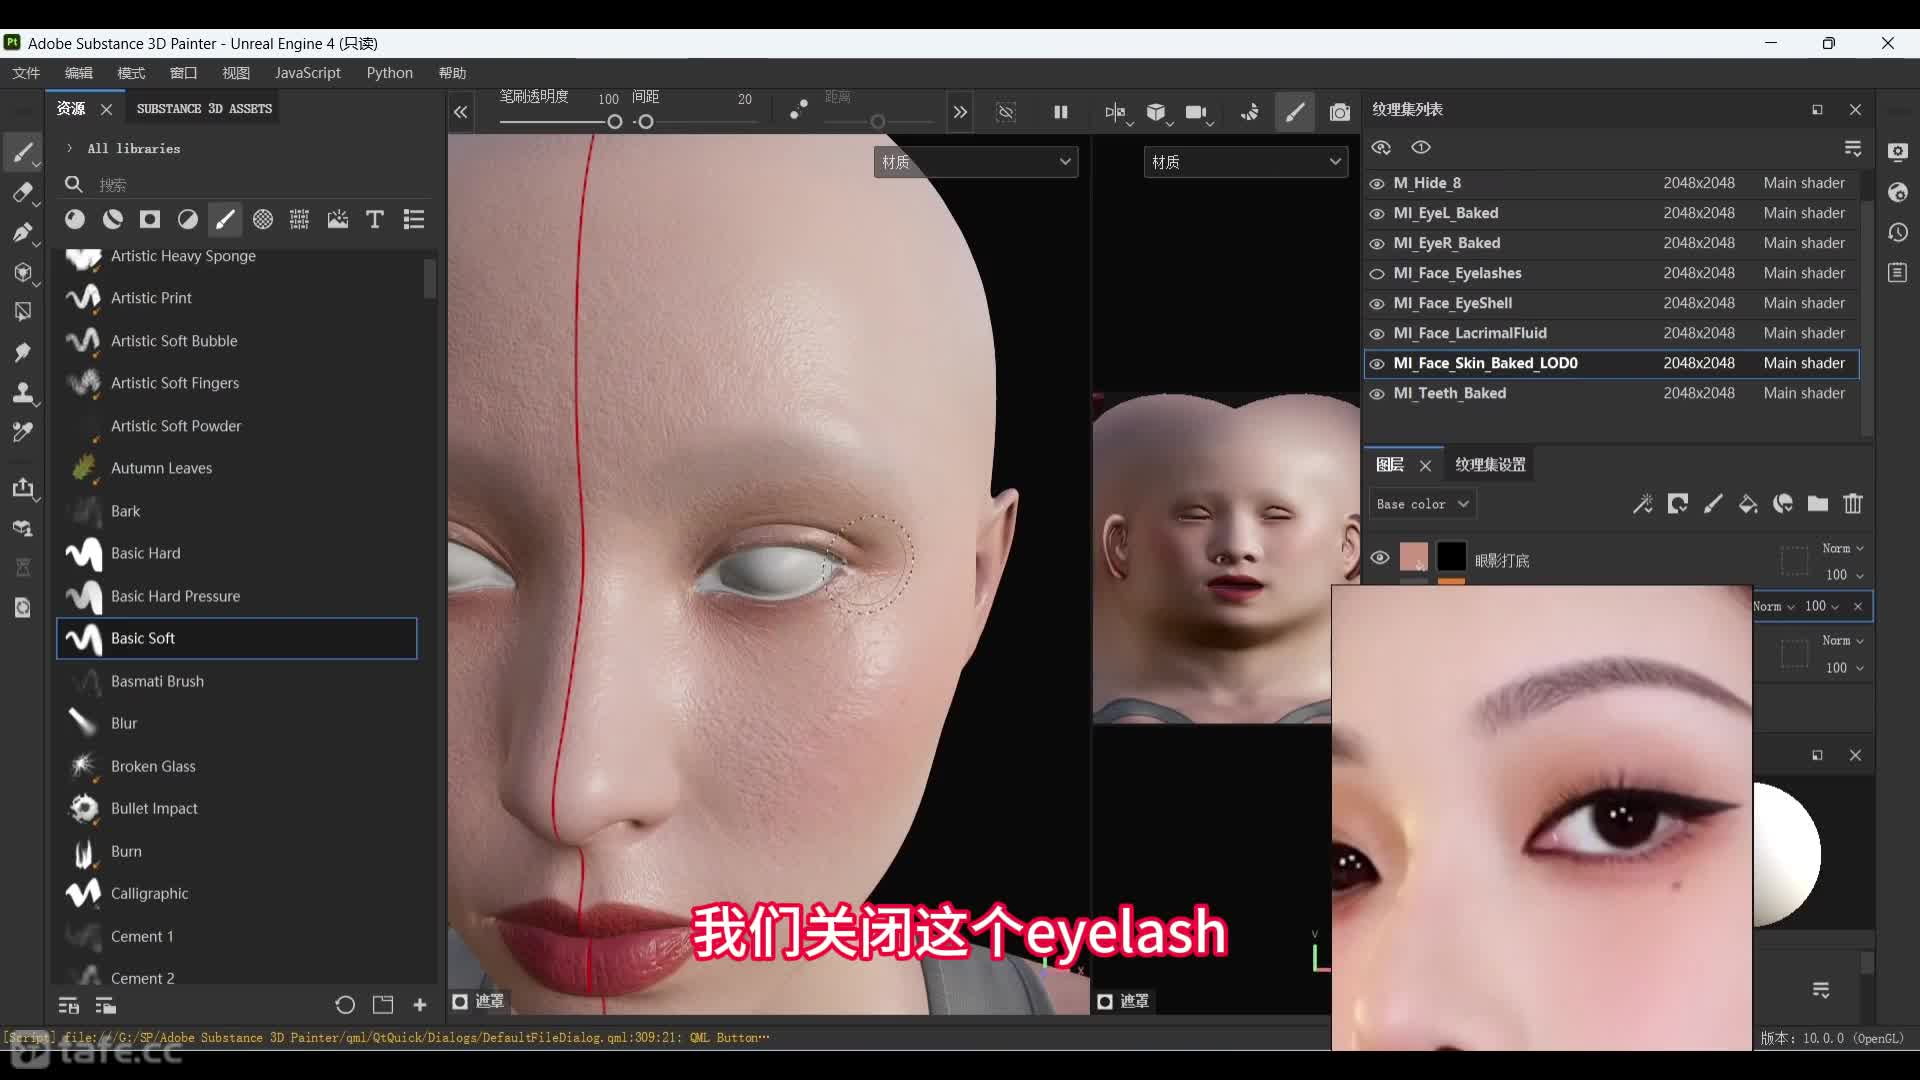1920x1080 pixels.
Task: Open the Base color channel dropdown
Action: 1421,504
